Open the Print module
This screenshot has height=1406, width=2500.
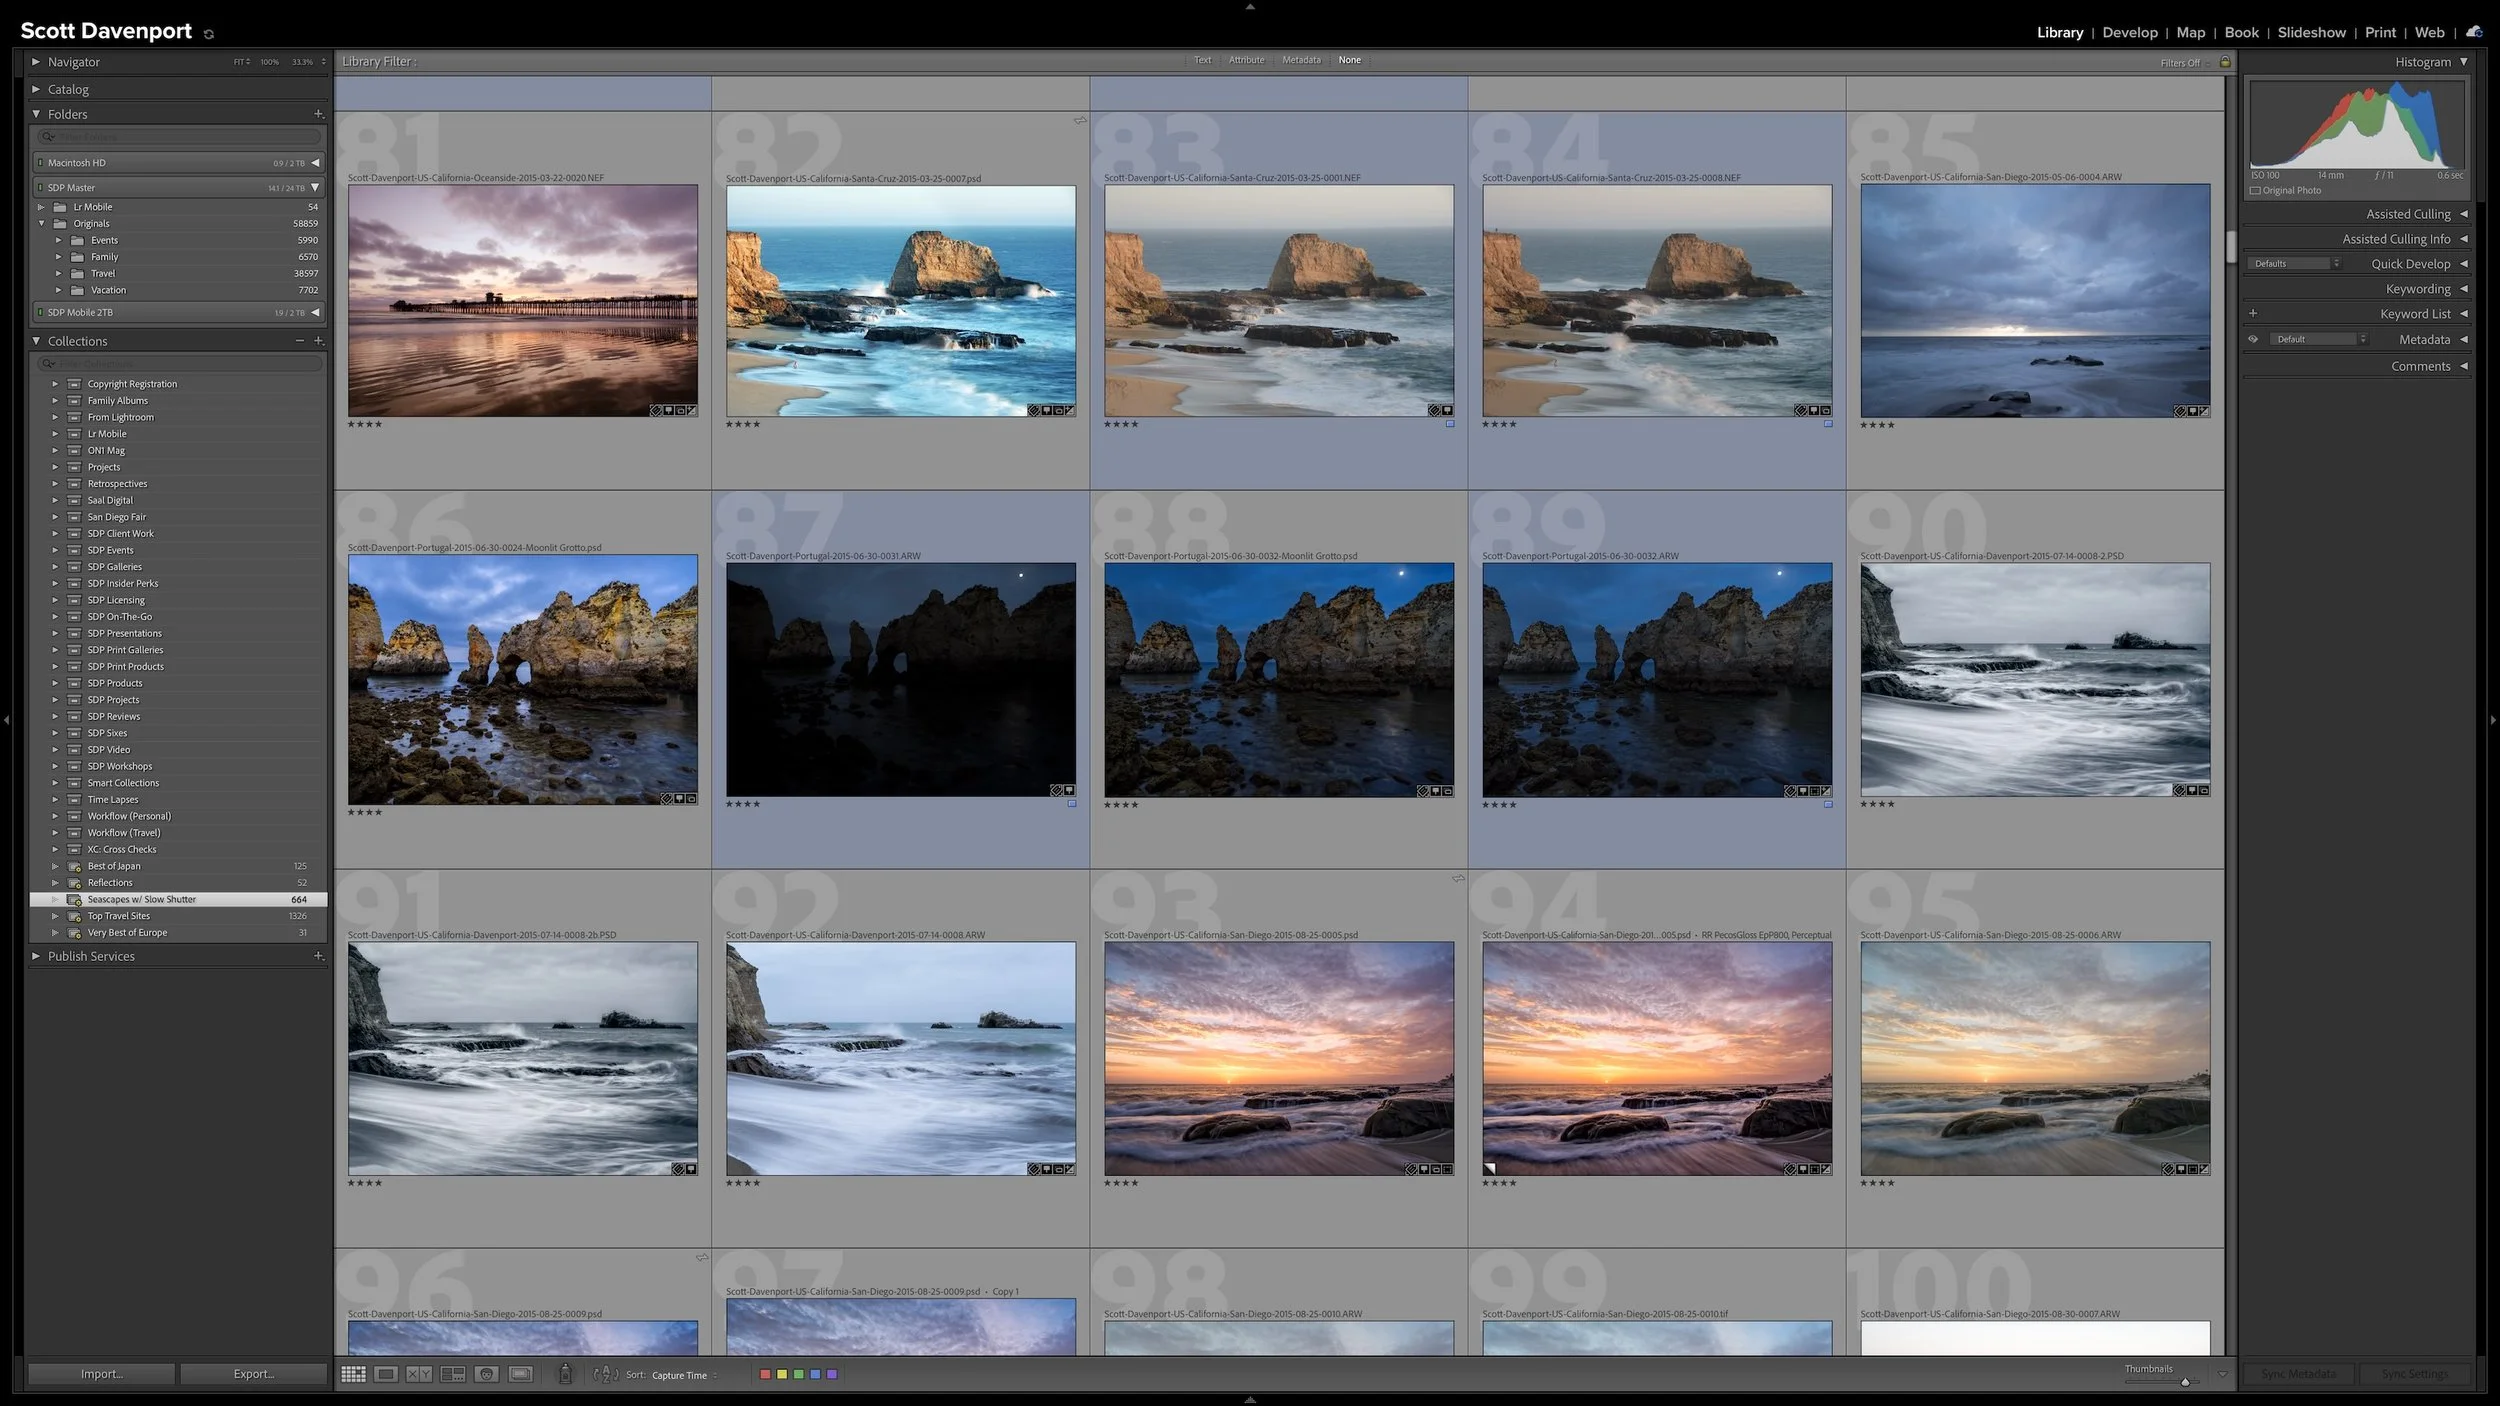(2380, 32)
